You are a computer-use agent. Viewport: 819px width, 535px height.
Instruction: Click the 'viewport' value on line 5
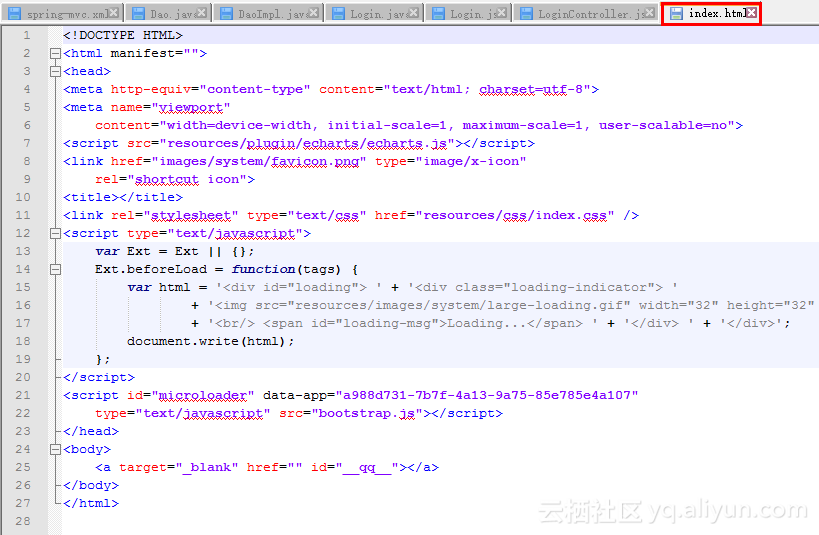click(x=191, y=108)
